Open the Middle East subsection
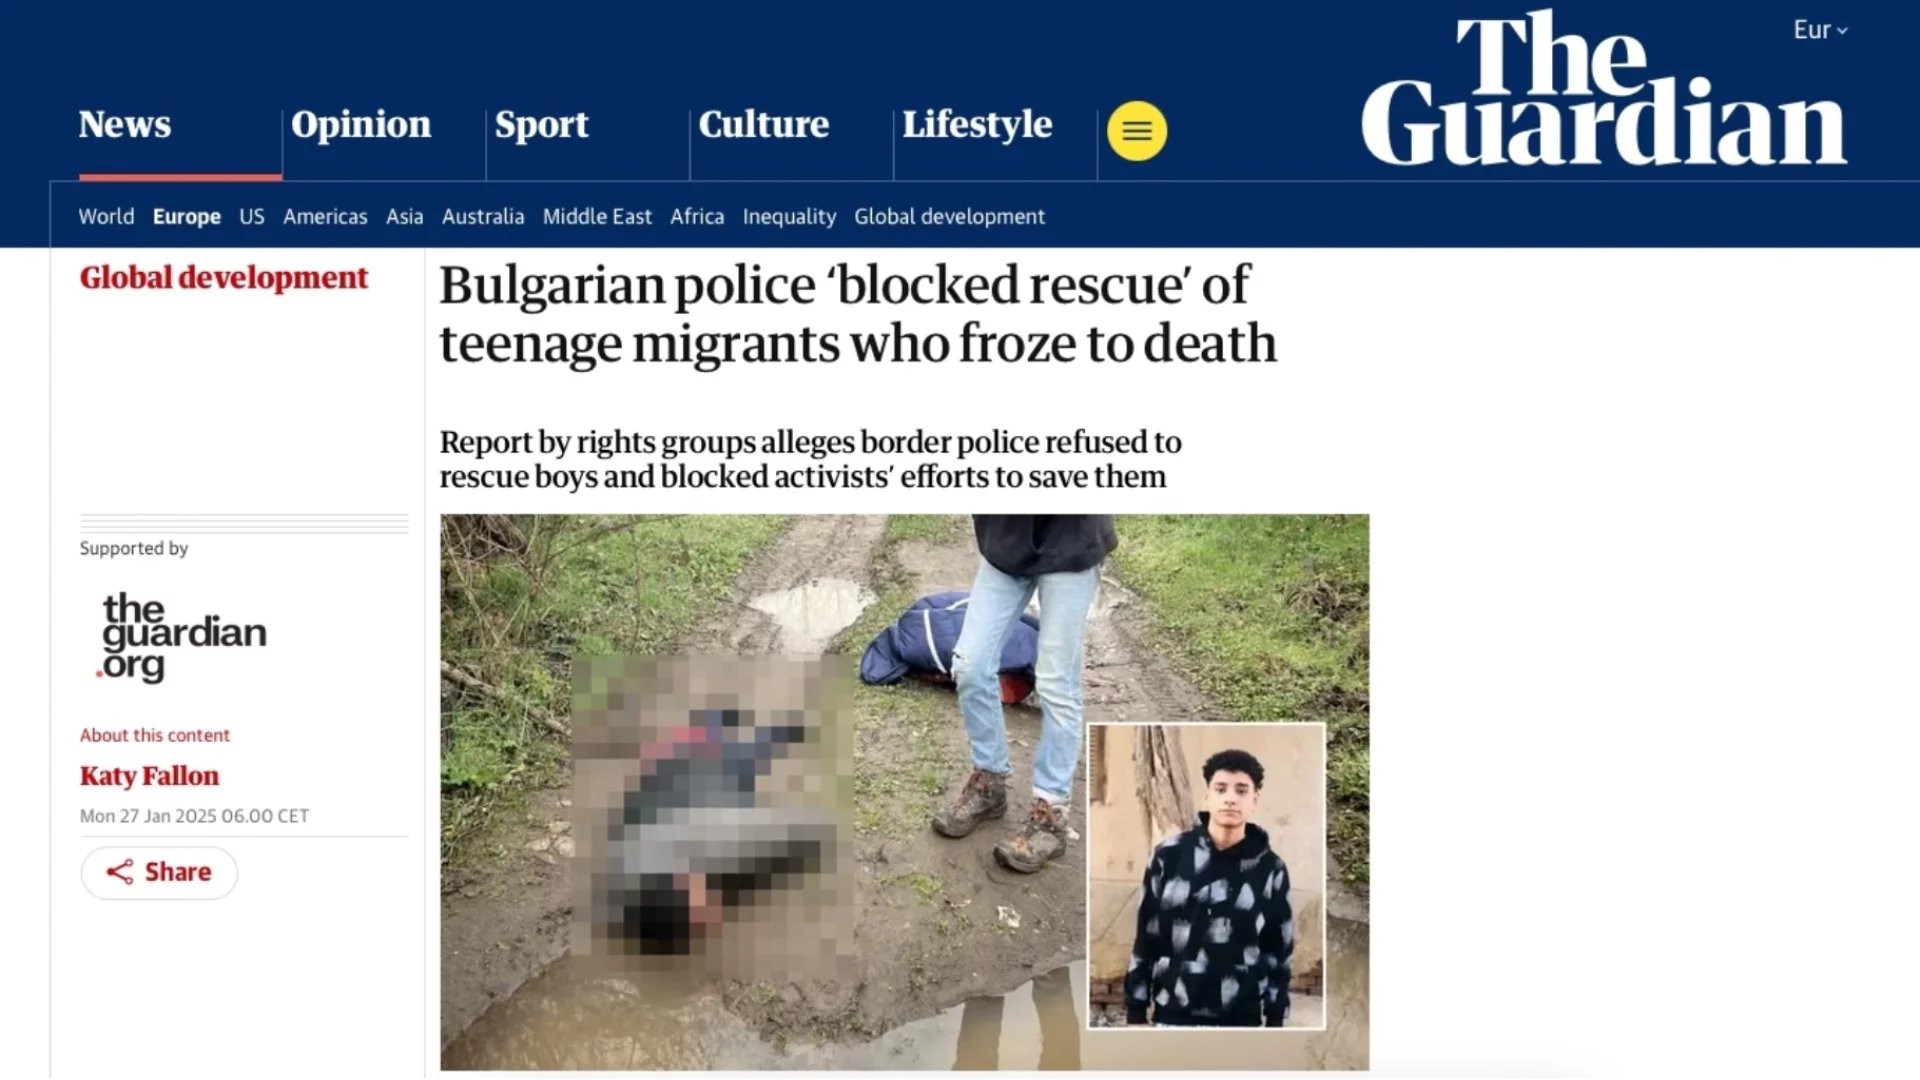This screenshot has height=1080, width=1920. (x=597, y=216)
